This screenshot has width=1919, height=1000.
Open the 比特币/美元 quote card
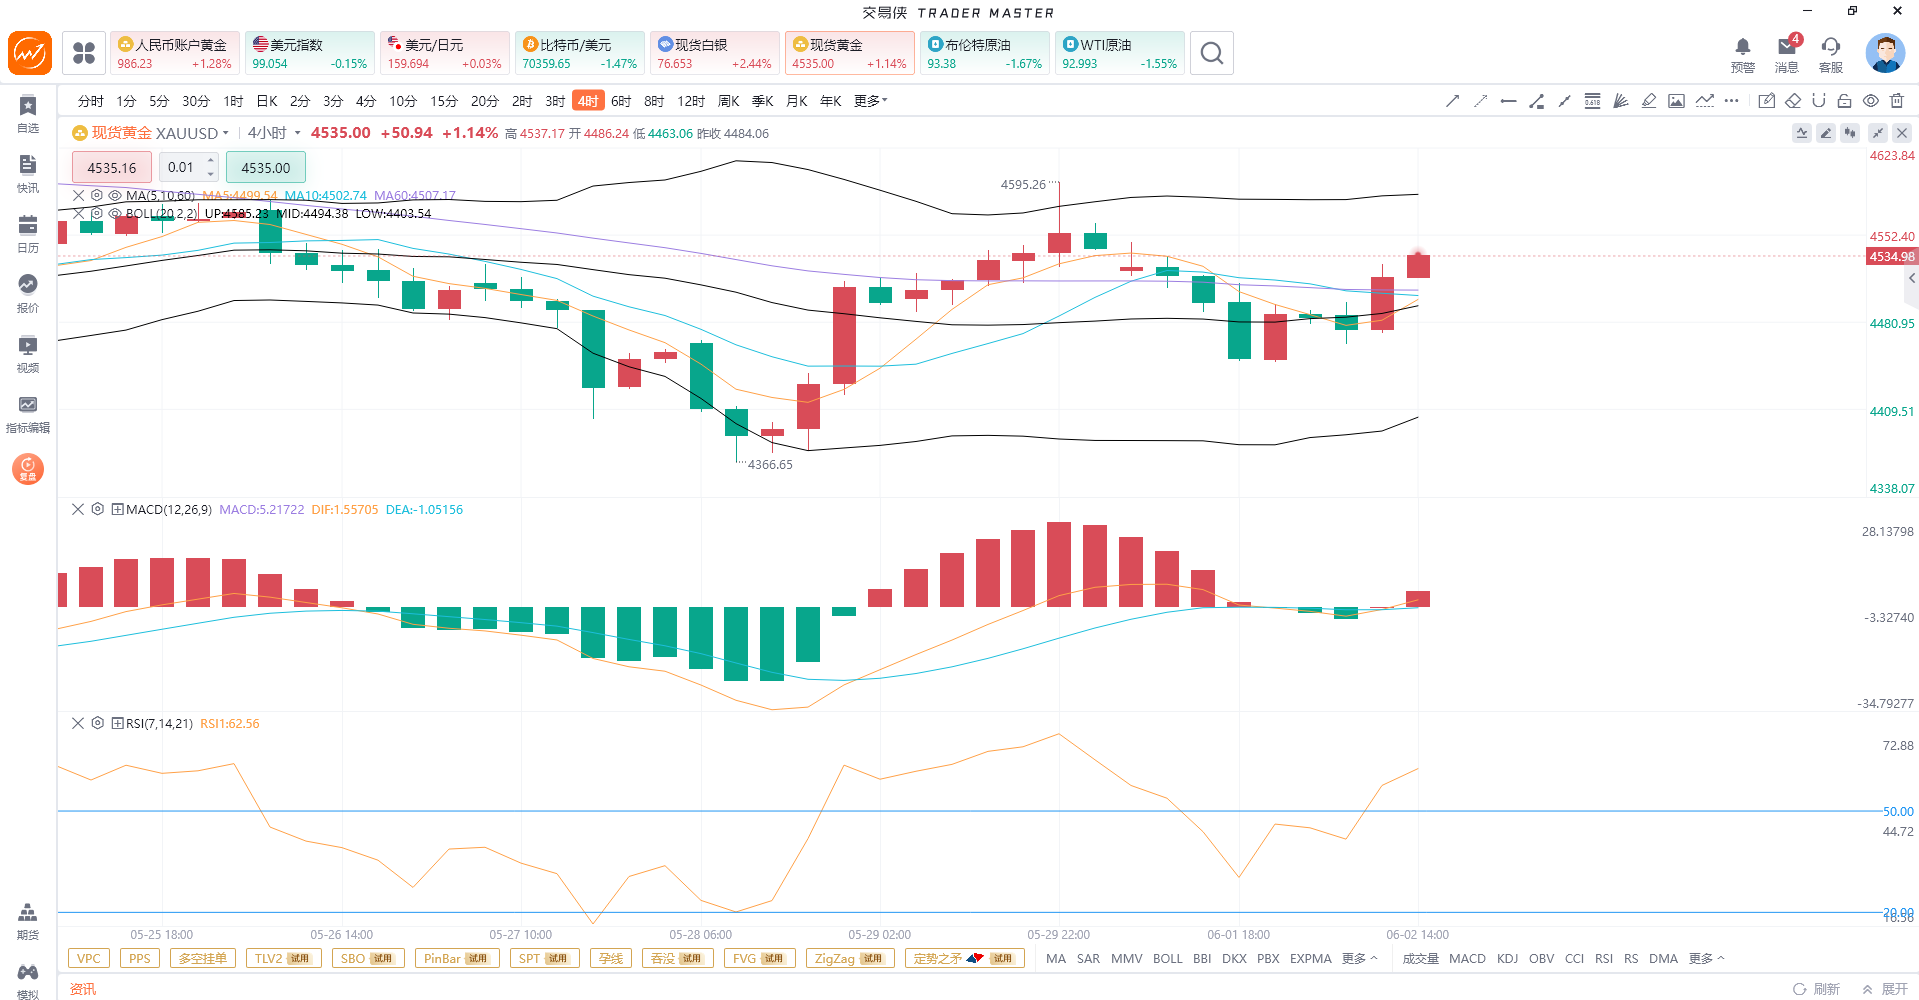[x=580, y=53]
